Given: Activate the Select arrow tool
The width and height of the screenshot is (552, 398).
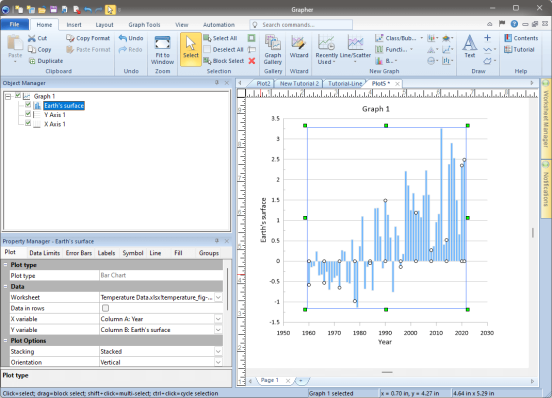Looking at the screenshot, I should click(191, 49).
